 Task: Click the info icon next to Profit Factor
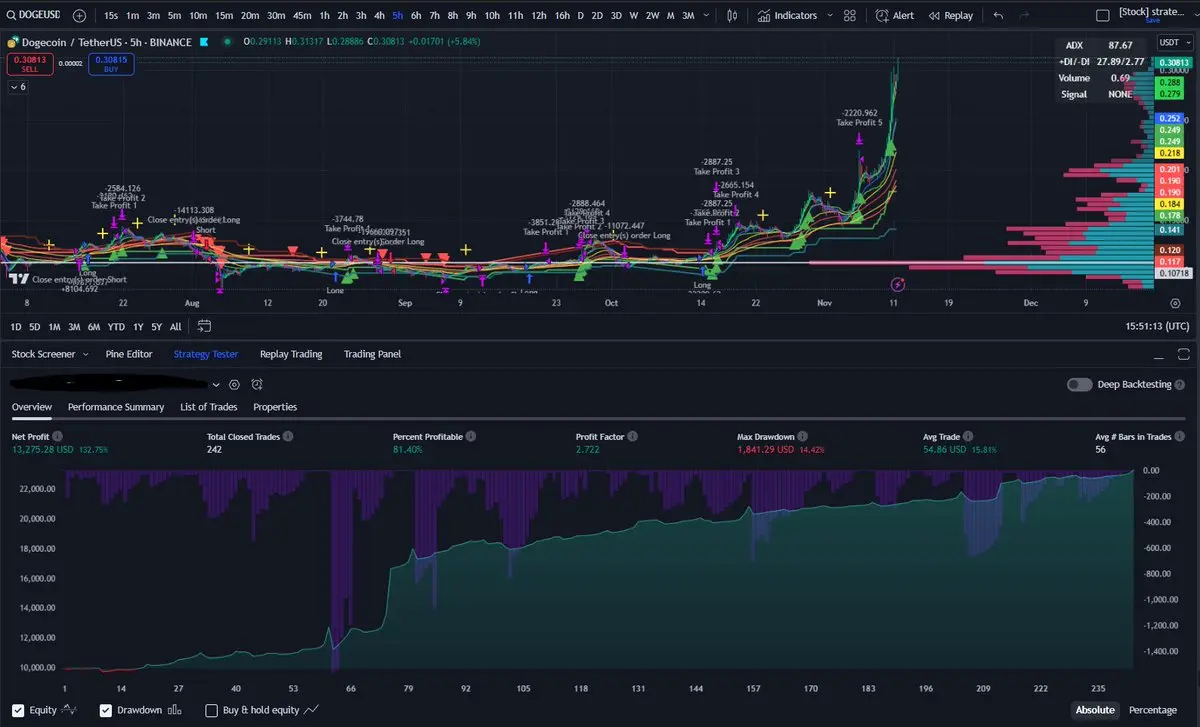pyautogui.click(x=632, y=437)
